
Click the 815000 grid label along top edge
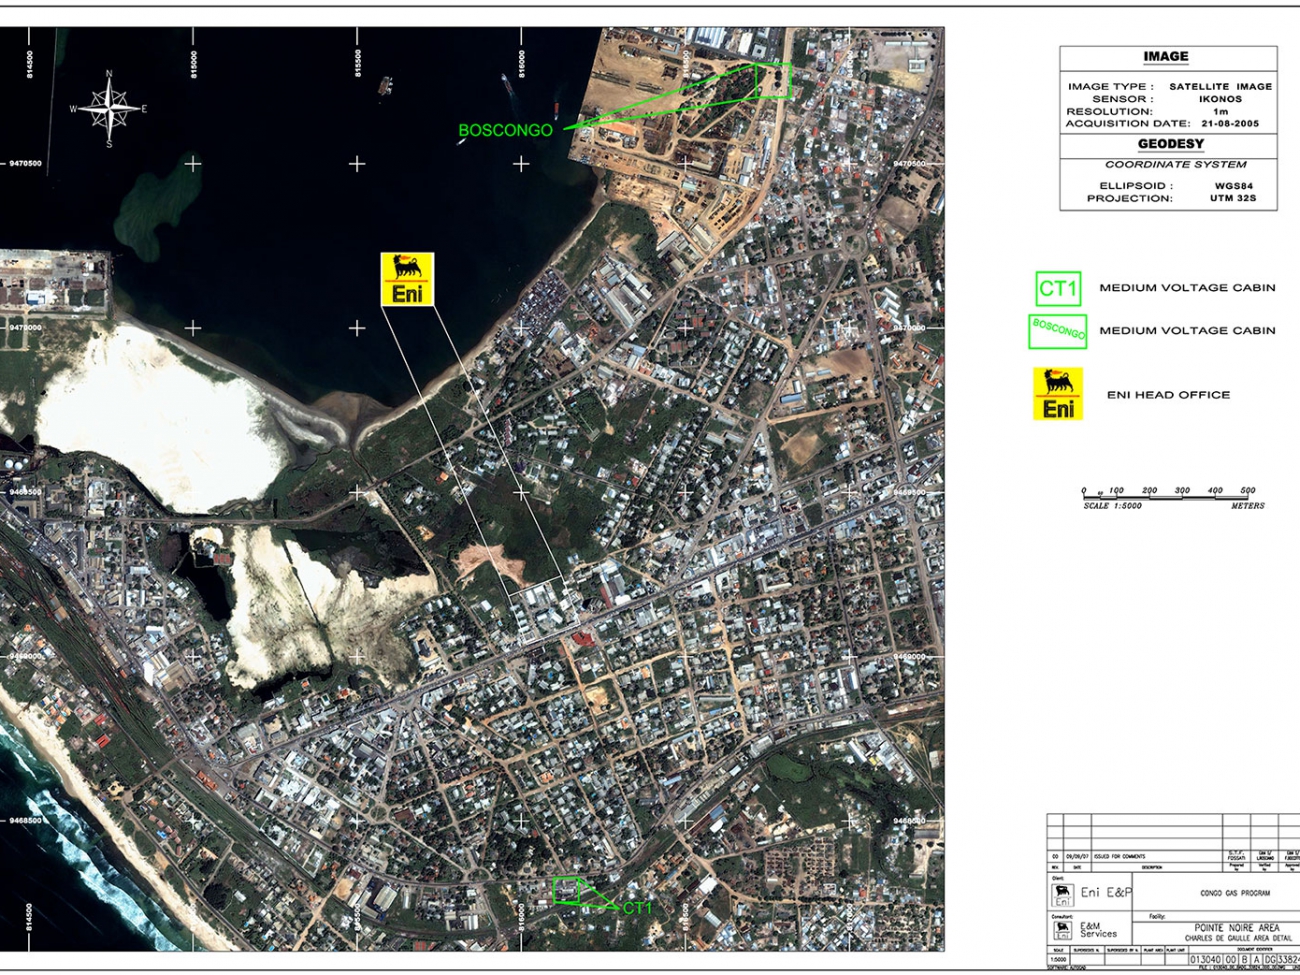click(x=194, y=63)
